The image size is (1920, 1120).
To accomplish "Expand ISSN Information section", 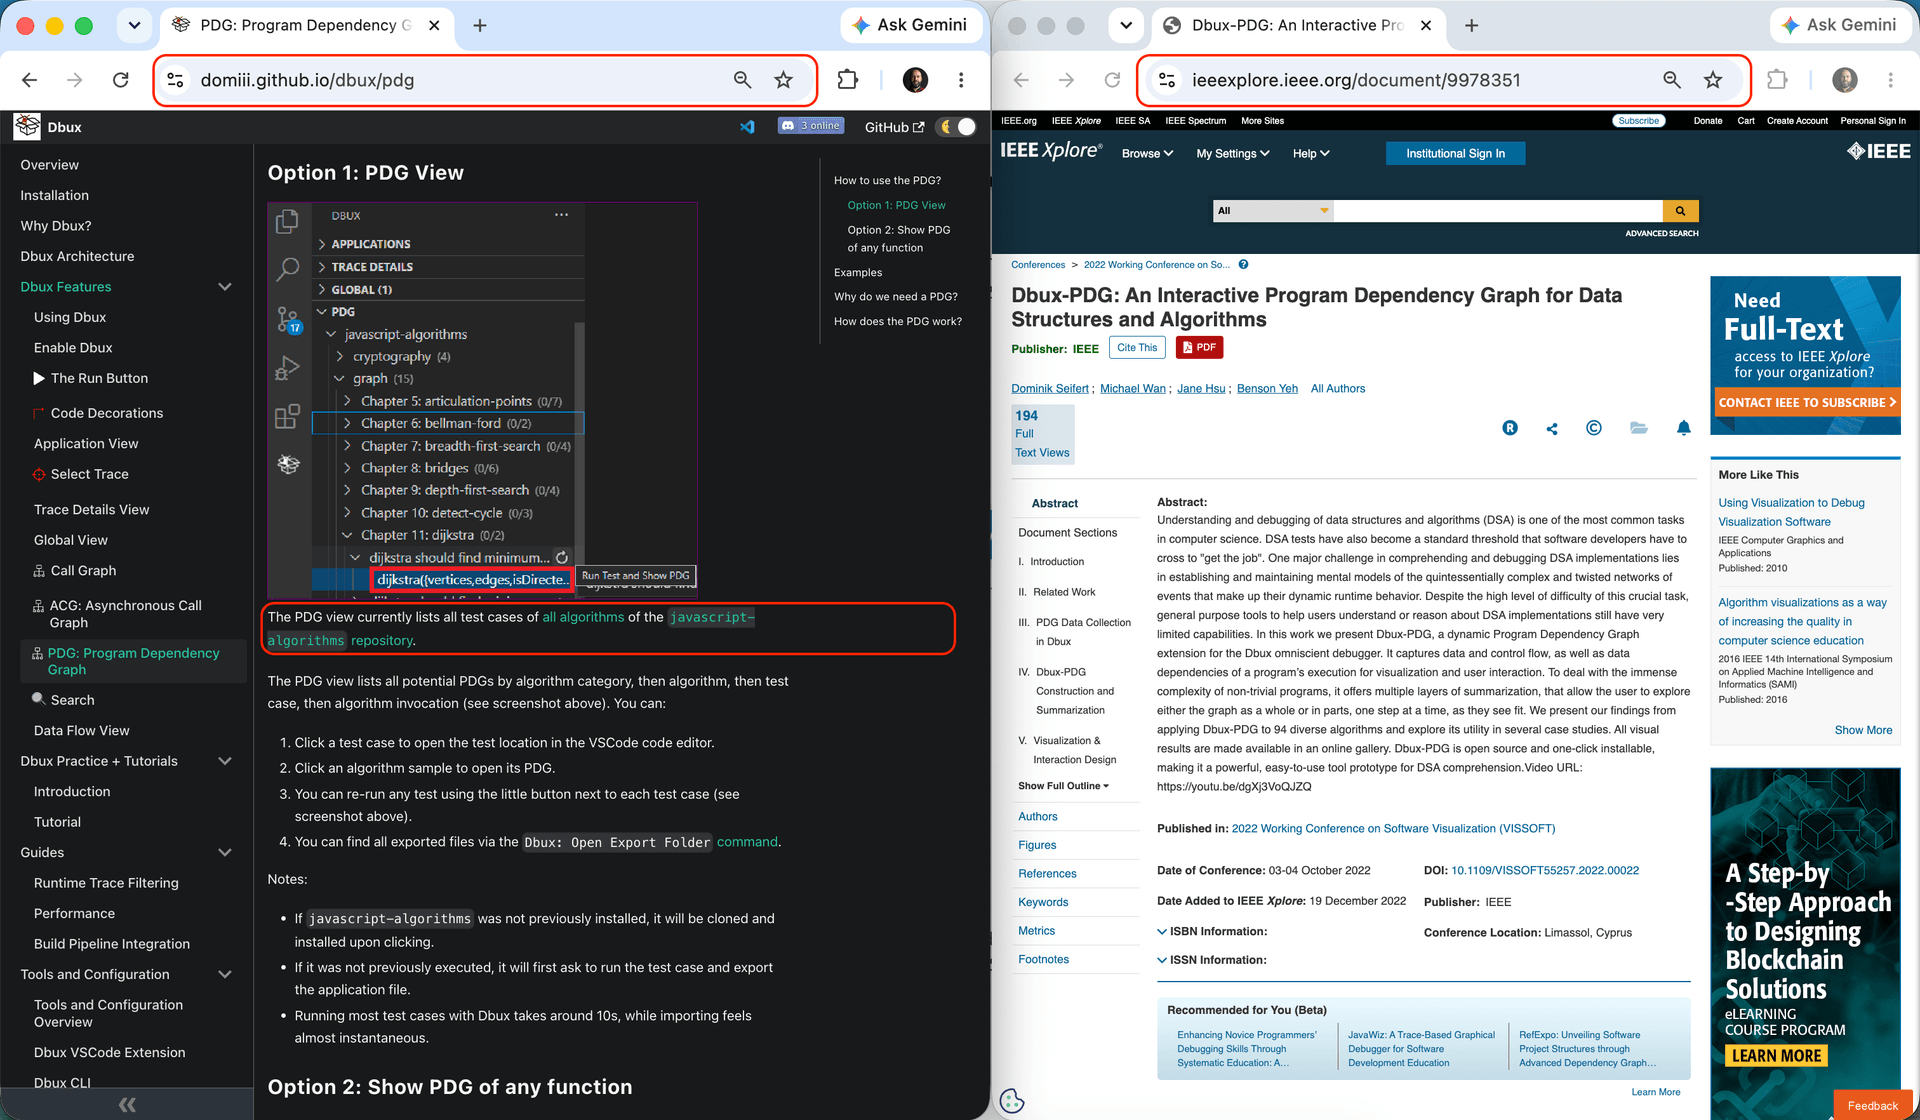I will [x=1212, y=960].
